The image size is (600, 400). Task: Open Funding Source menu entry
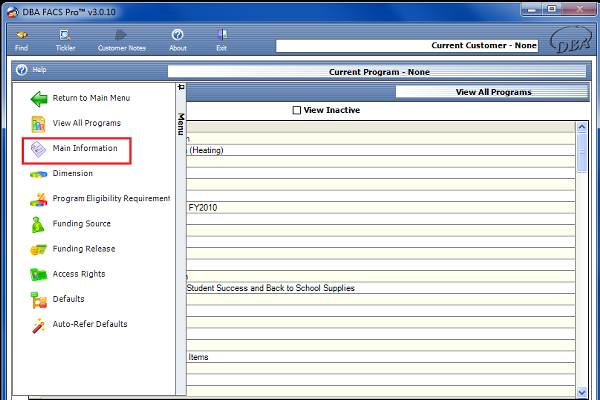pyautogui.click(x=82, y=224)
